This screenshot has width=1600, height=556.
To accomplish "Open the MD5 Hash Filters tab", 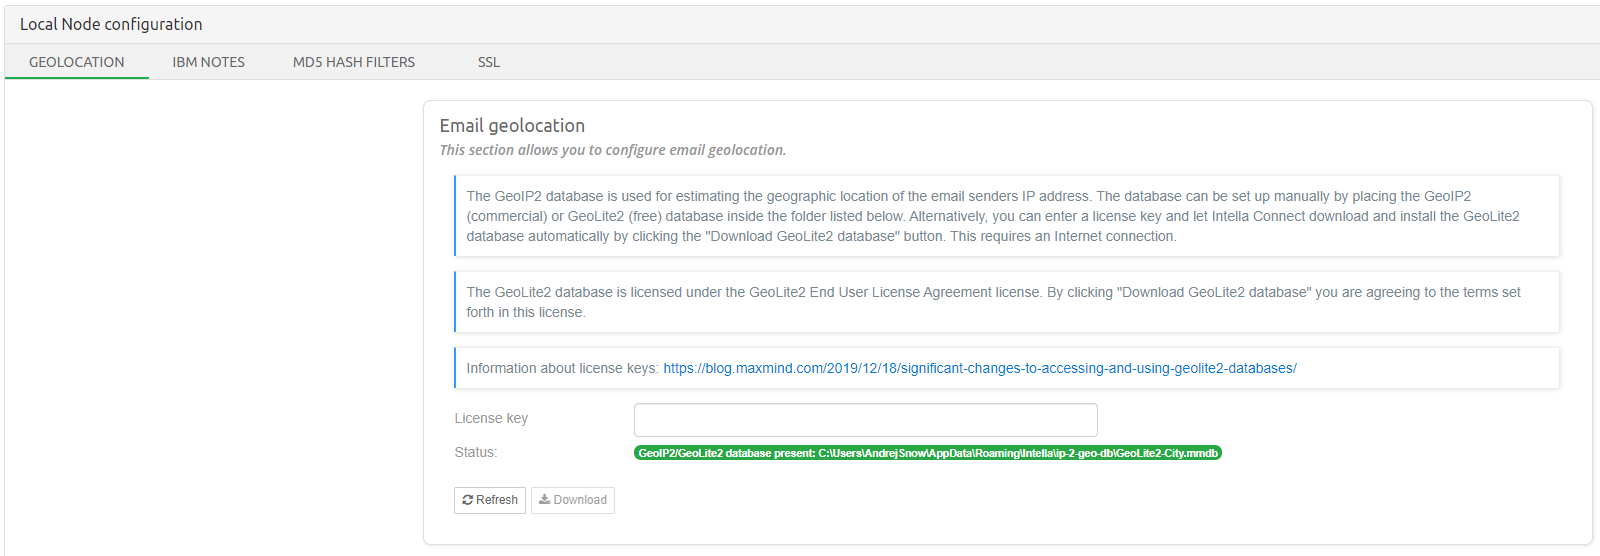I will pos(353,62).
